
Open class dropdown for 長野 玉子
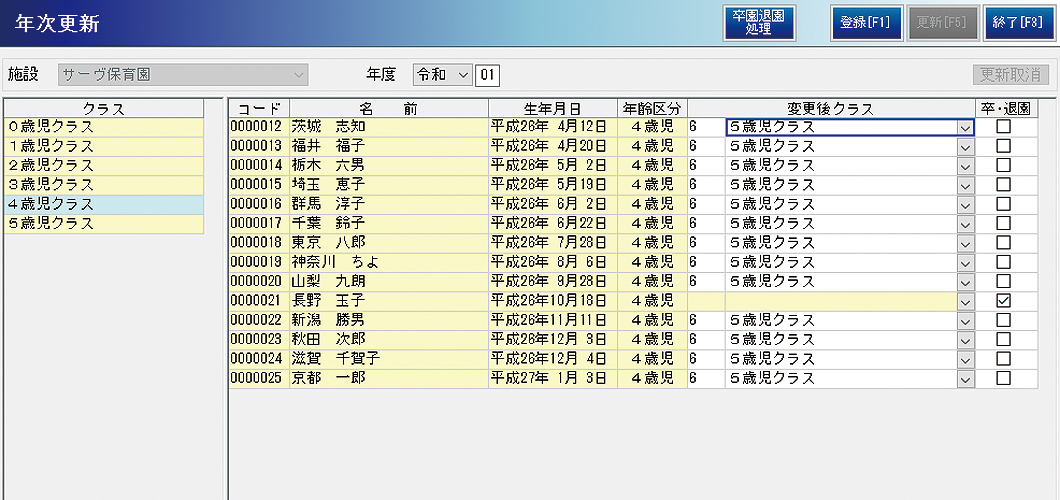click(965, 302)
